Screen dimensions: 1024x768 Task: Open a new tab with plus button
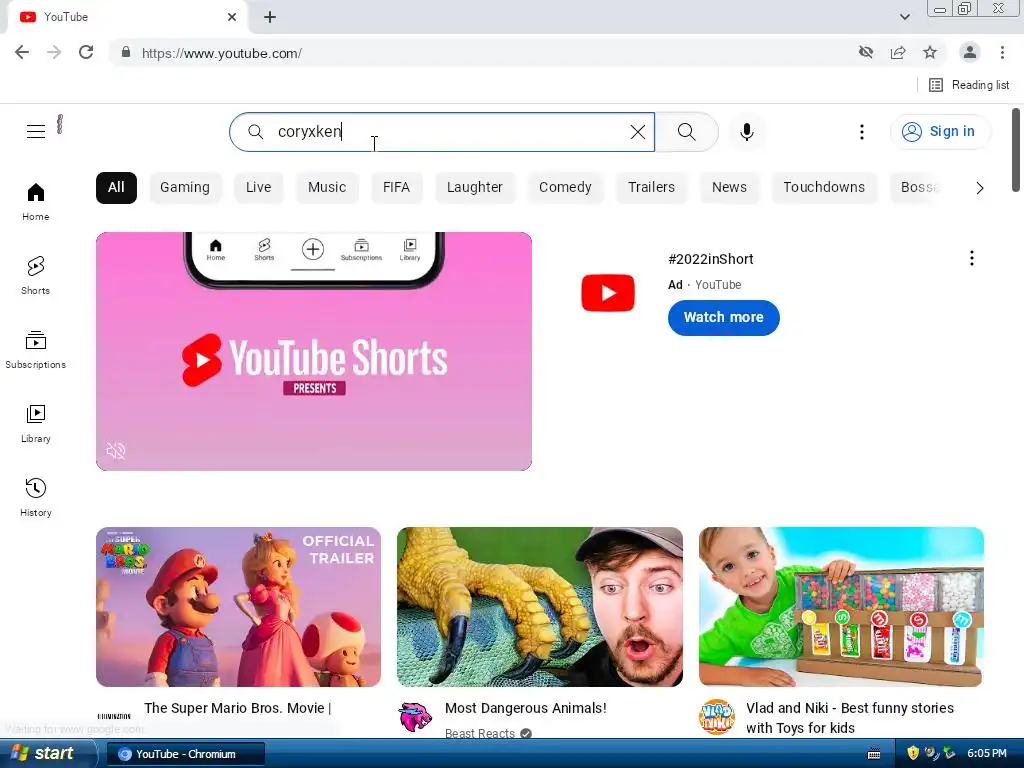[x=270, y=17]
